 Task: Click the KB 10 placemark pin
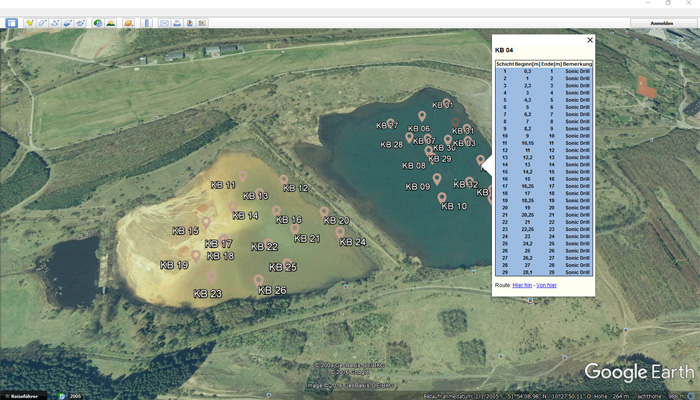tap(442, 197)
